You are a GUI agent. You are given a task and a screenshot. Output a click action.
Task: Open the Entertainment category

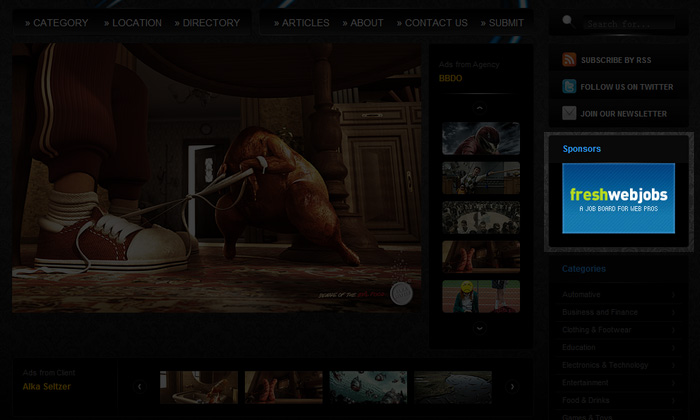tap(585, 383)
